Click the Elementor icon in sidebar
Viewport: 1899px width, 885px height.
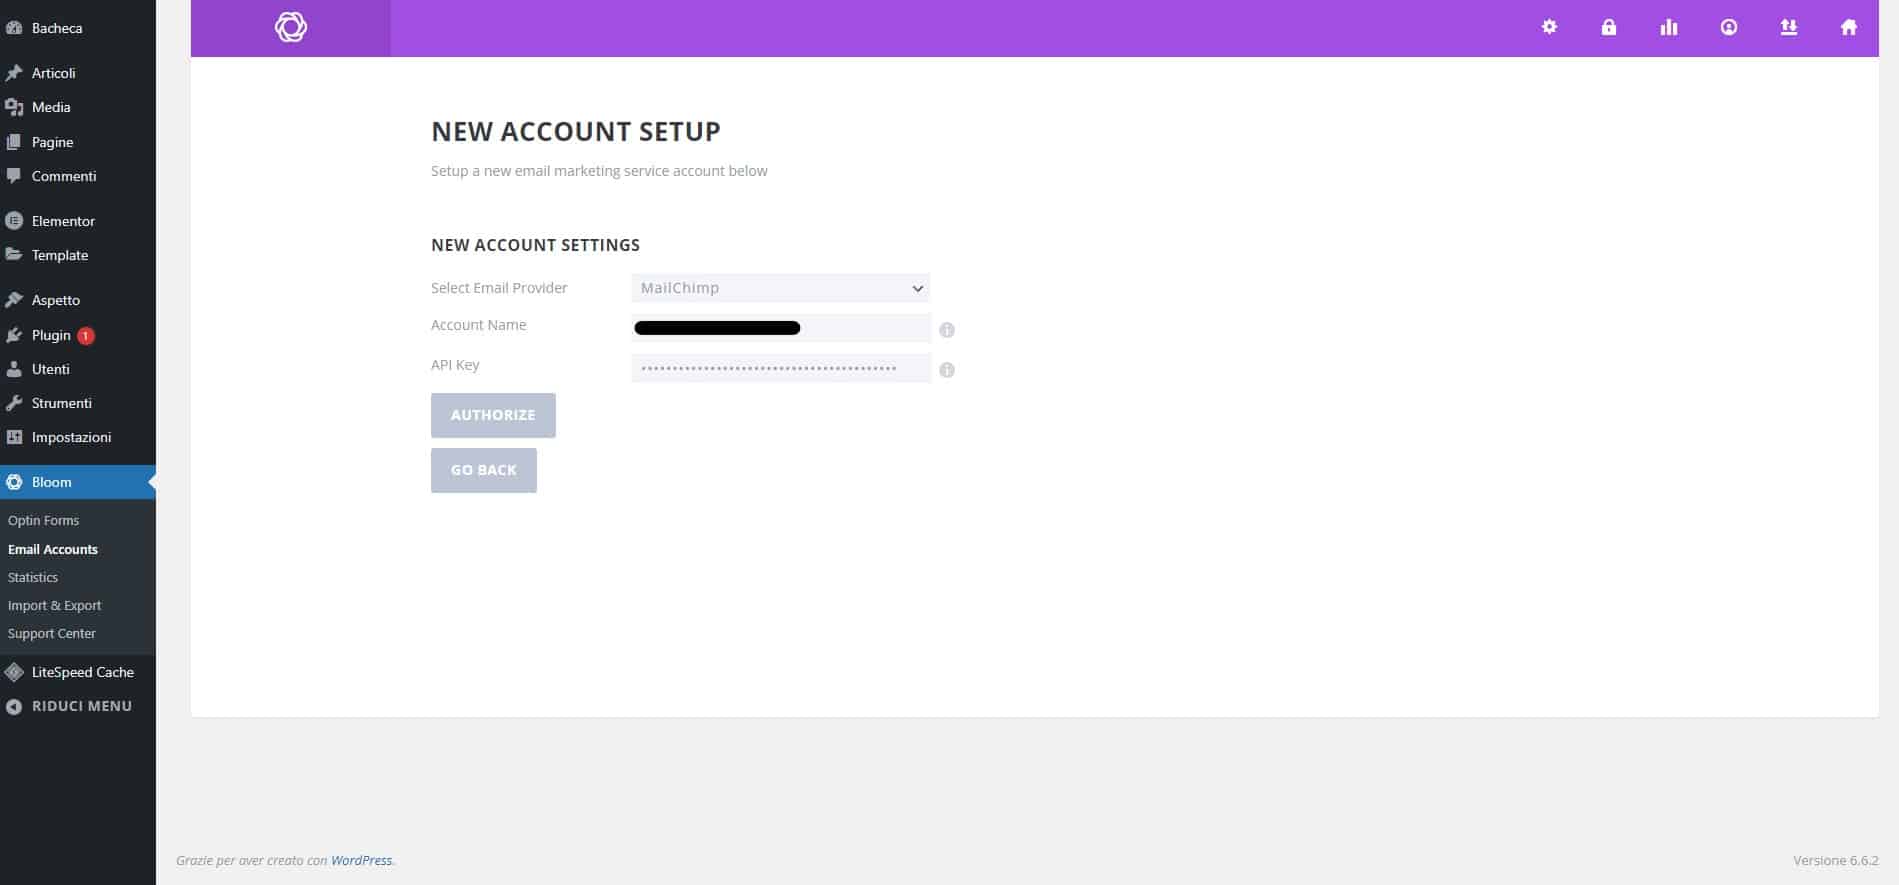[14, 221]
